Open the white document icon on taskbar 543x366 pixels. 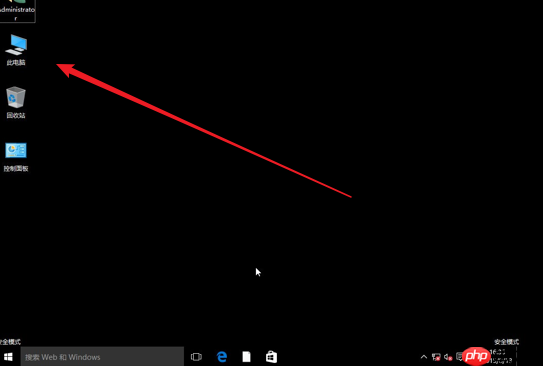pos(246,357)
